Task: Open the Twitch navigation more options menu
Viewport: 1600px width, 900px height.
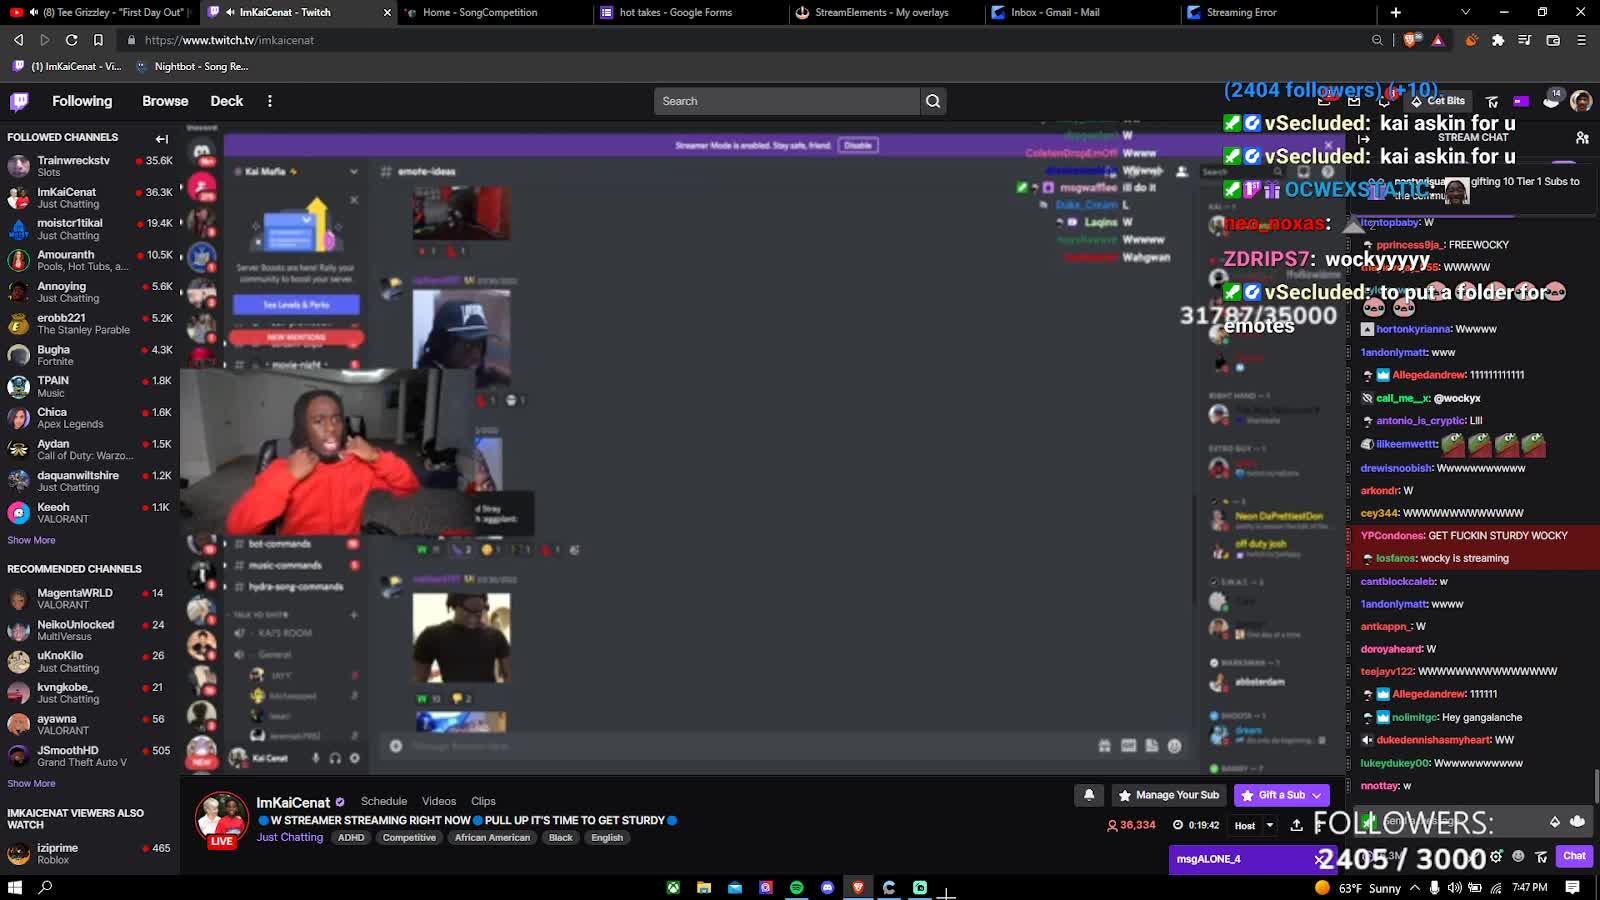Action: click(269, 101)
